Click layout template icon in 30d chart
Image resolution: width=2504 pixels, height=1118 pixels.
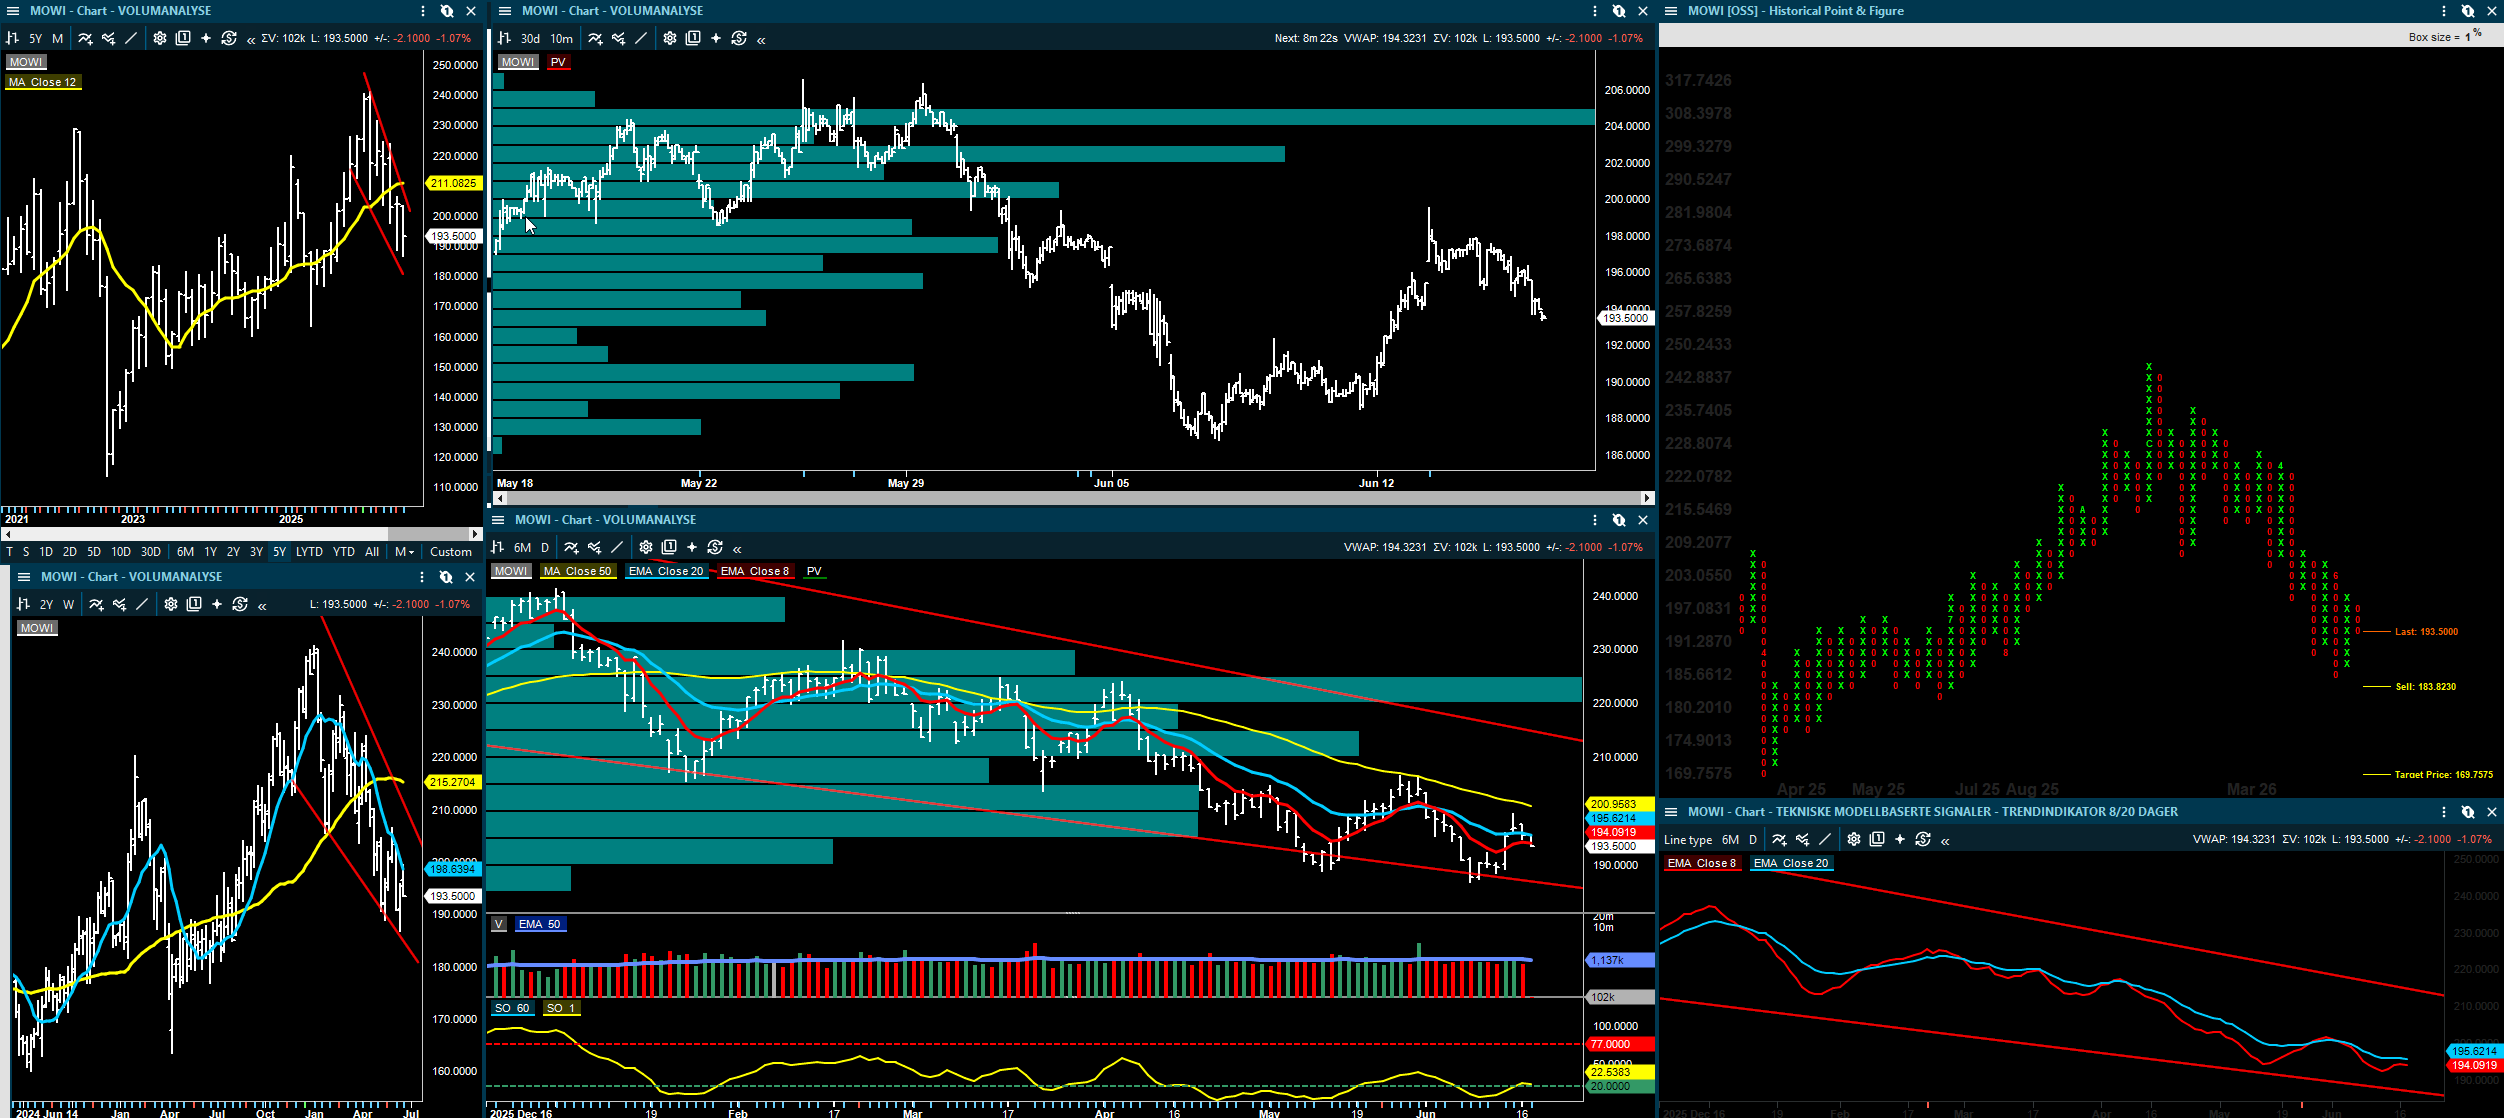(x=692, y=38)
